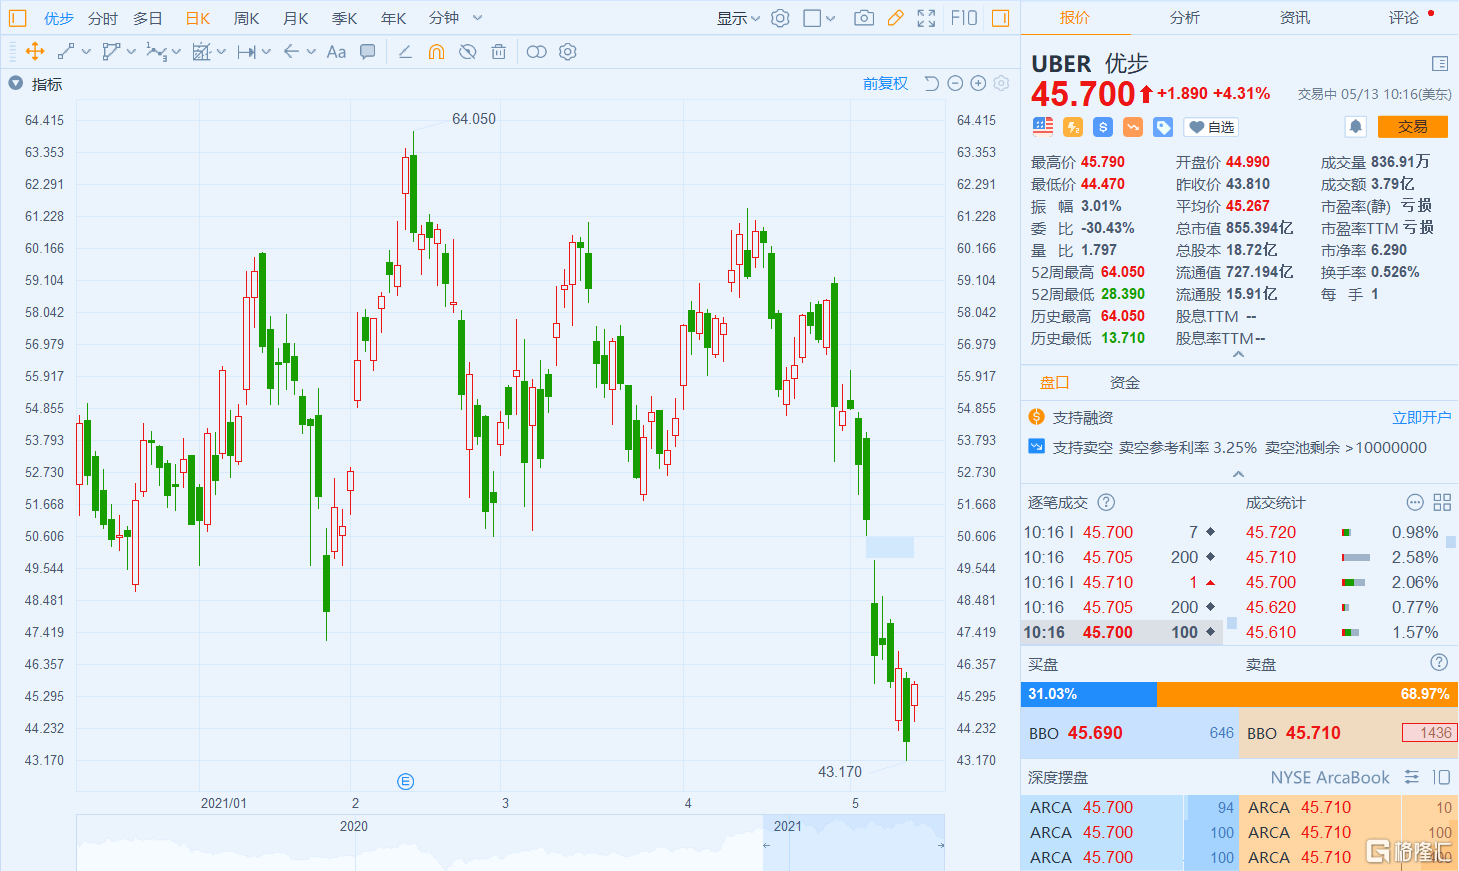
Task: Collapse the 指标 indicator section
Action: 16,84
